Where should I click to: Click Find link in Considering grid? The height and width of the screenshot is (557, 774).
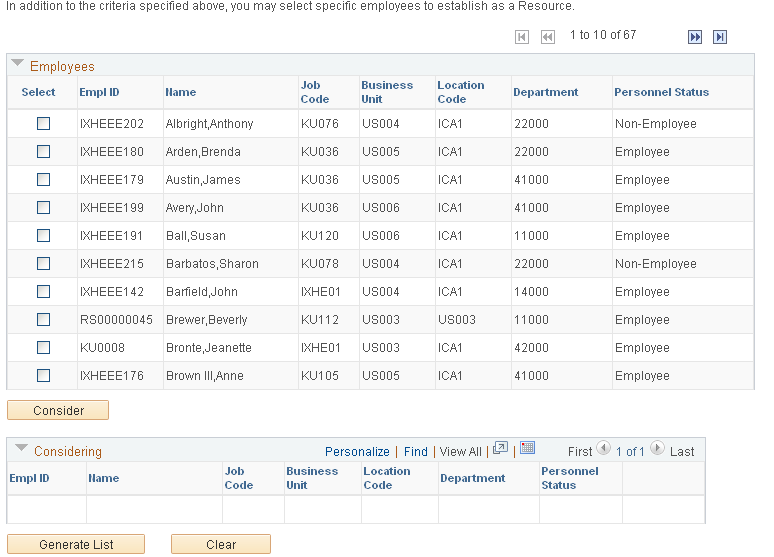click(416, 452)
